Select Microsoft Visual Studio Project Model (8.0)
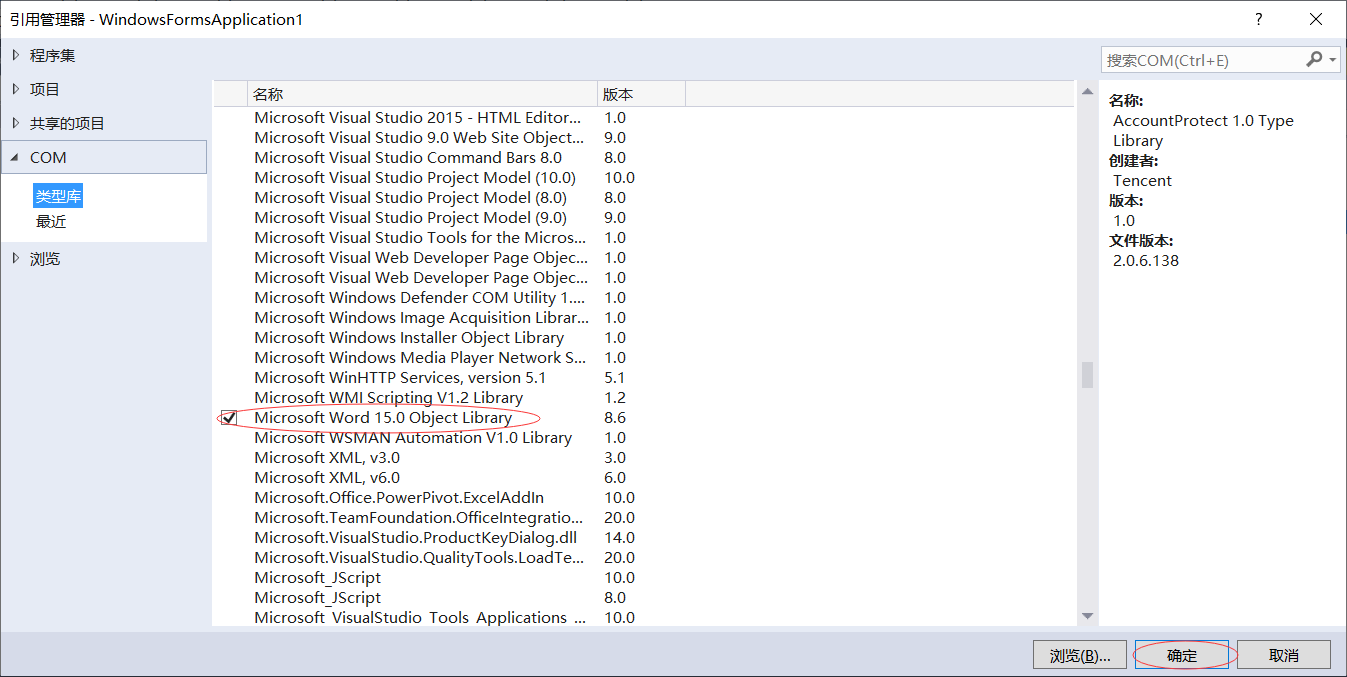This screenshot has height=677, width=1347. point(643,198)
